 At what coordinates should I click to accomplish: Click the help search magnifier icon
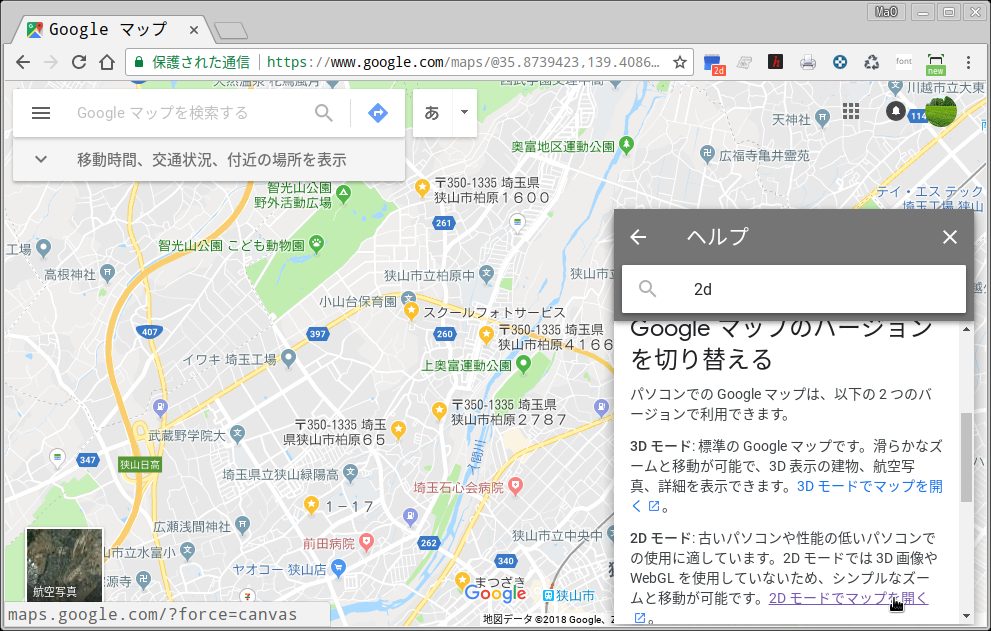pos(647,289)
